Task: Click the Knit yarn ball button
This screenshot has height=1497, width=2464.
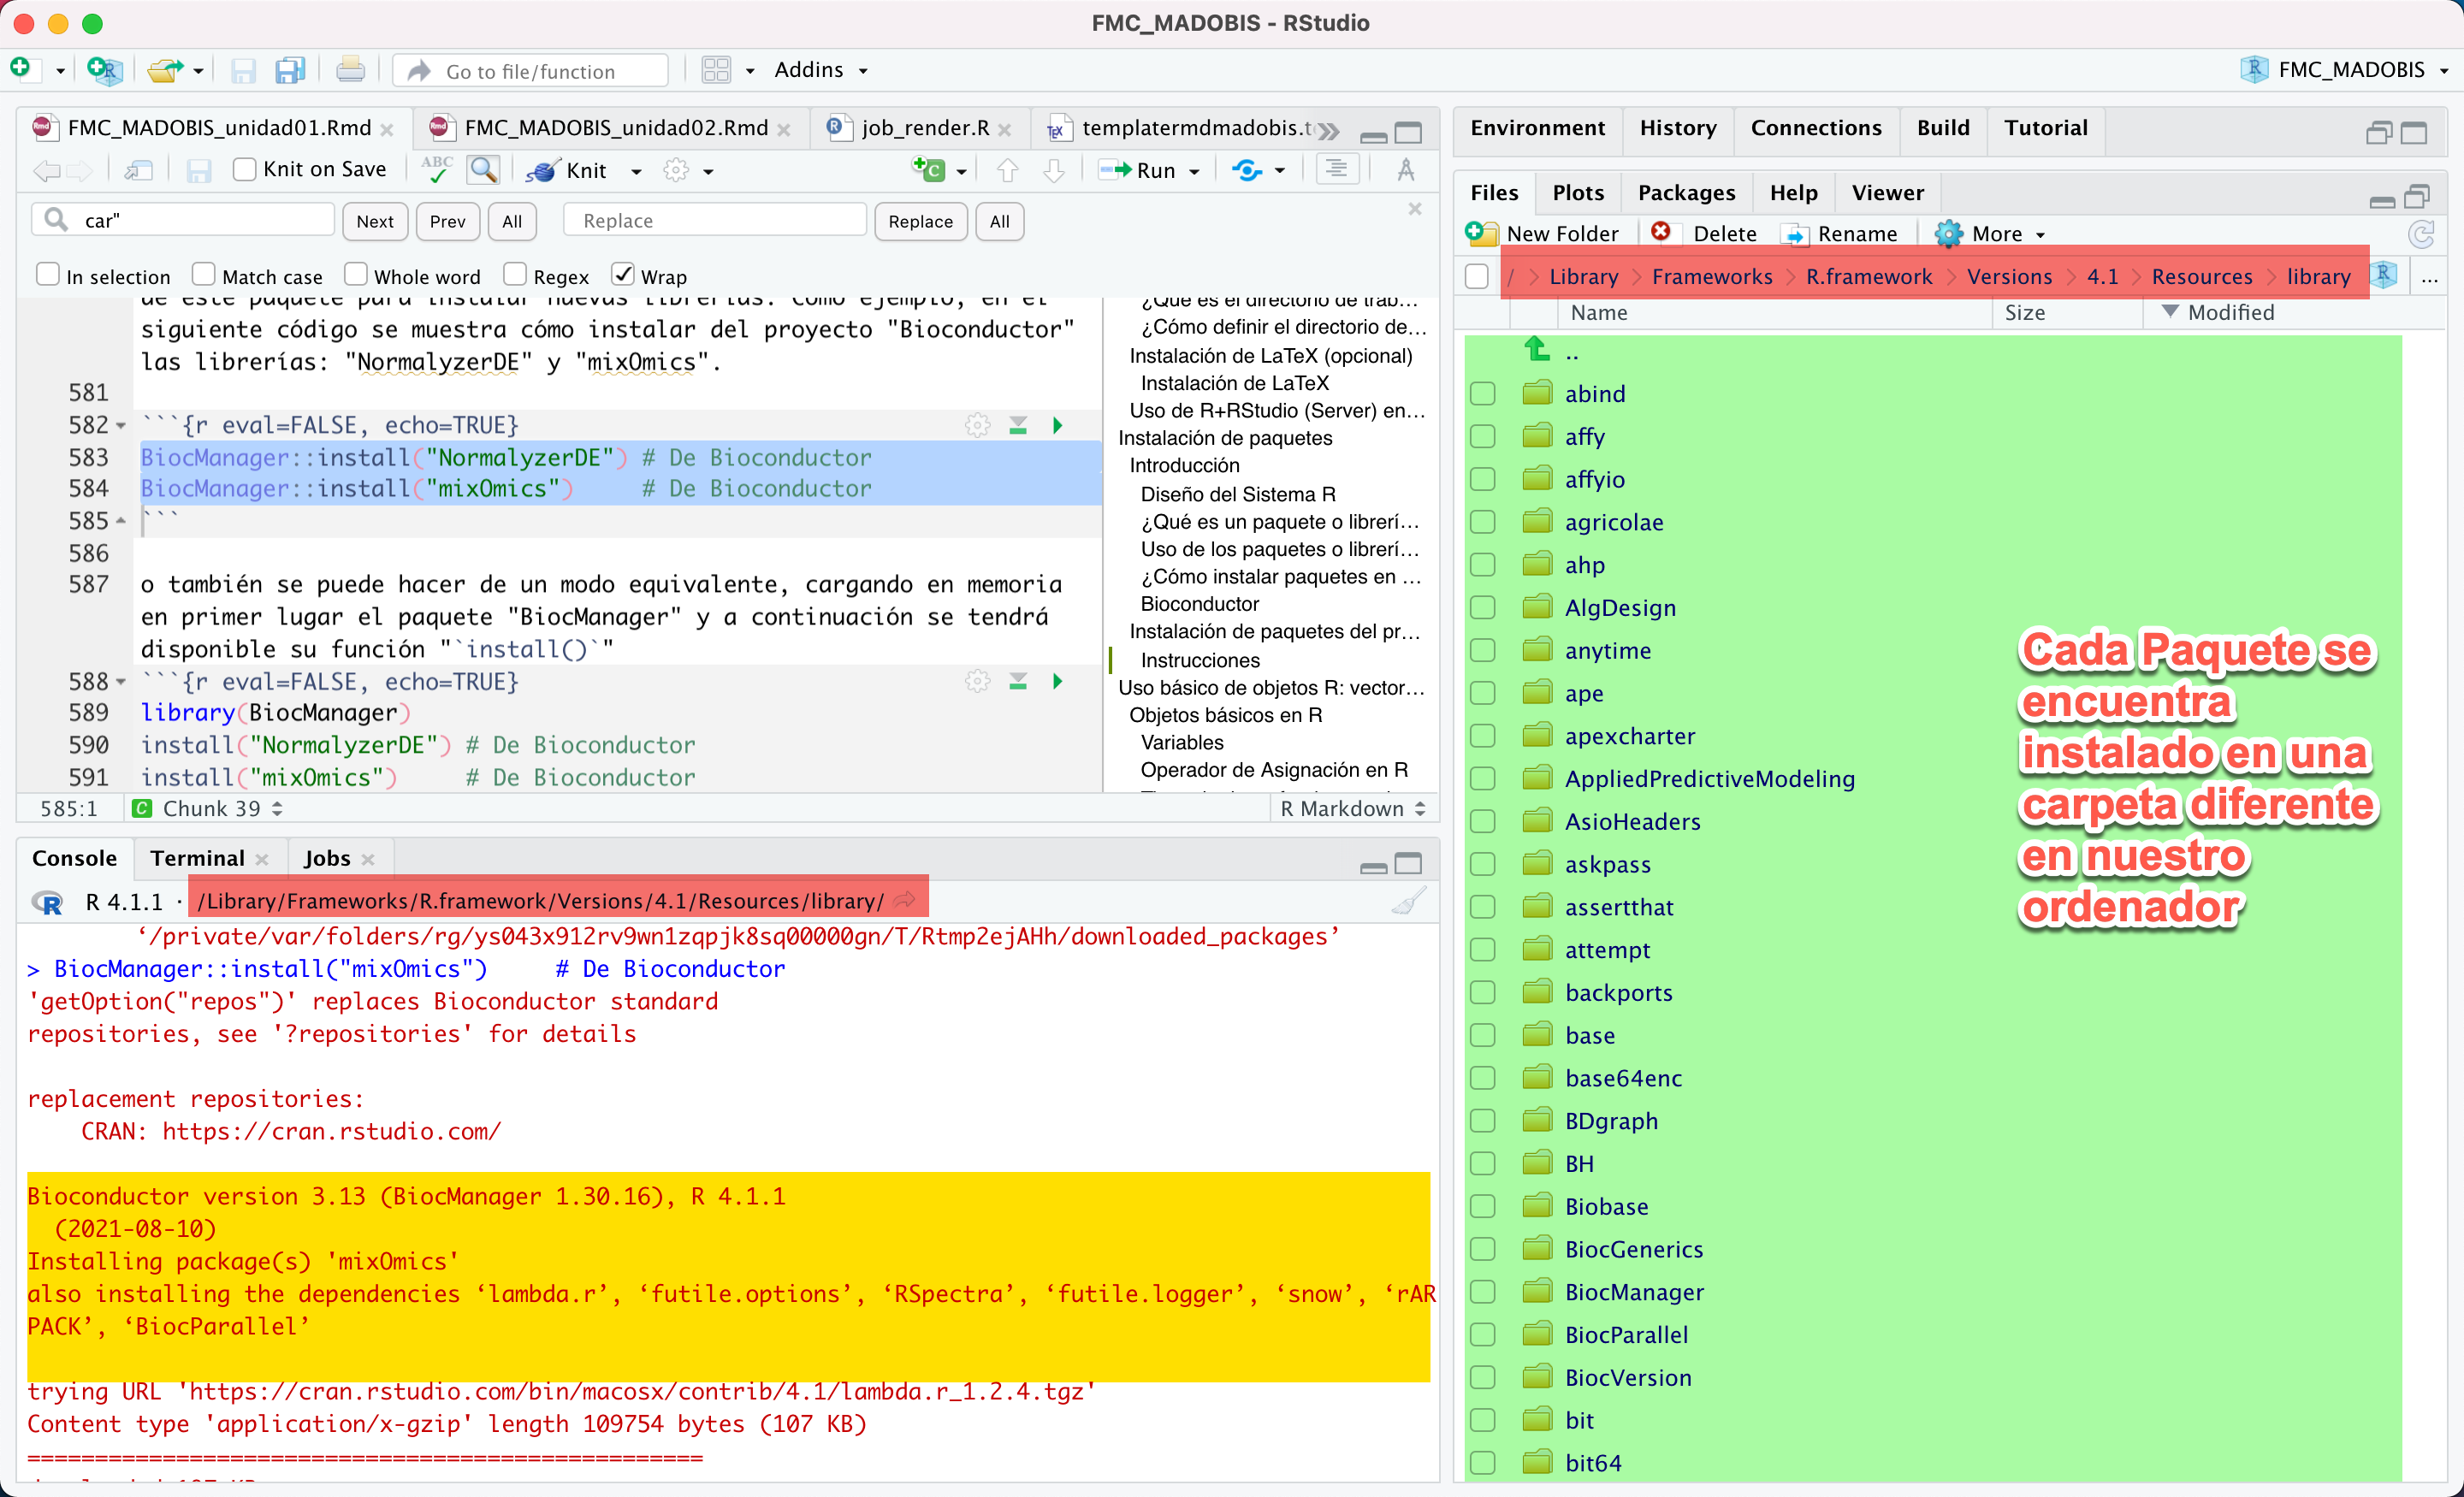Action: pos(543,171)
